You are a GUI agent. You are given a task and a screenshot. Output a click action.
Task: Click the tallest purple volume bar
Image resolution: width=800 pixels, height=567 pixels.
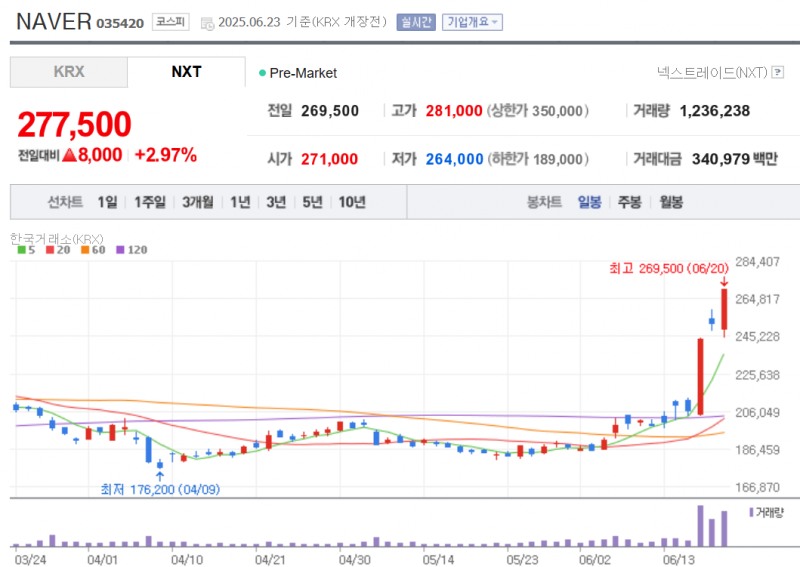coord(701,526)
